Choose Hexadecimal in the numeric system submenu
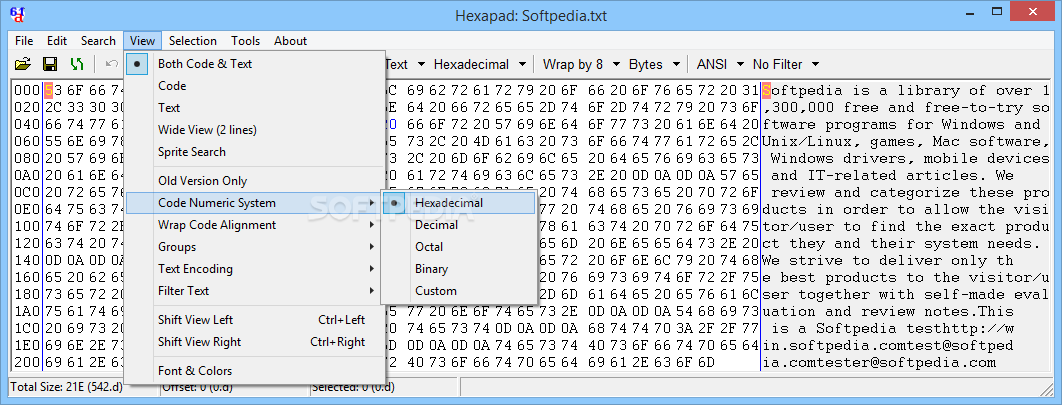 click(x=459, y=202)
